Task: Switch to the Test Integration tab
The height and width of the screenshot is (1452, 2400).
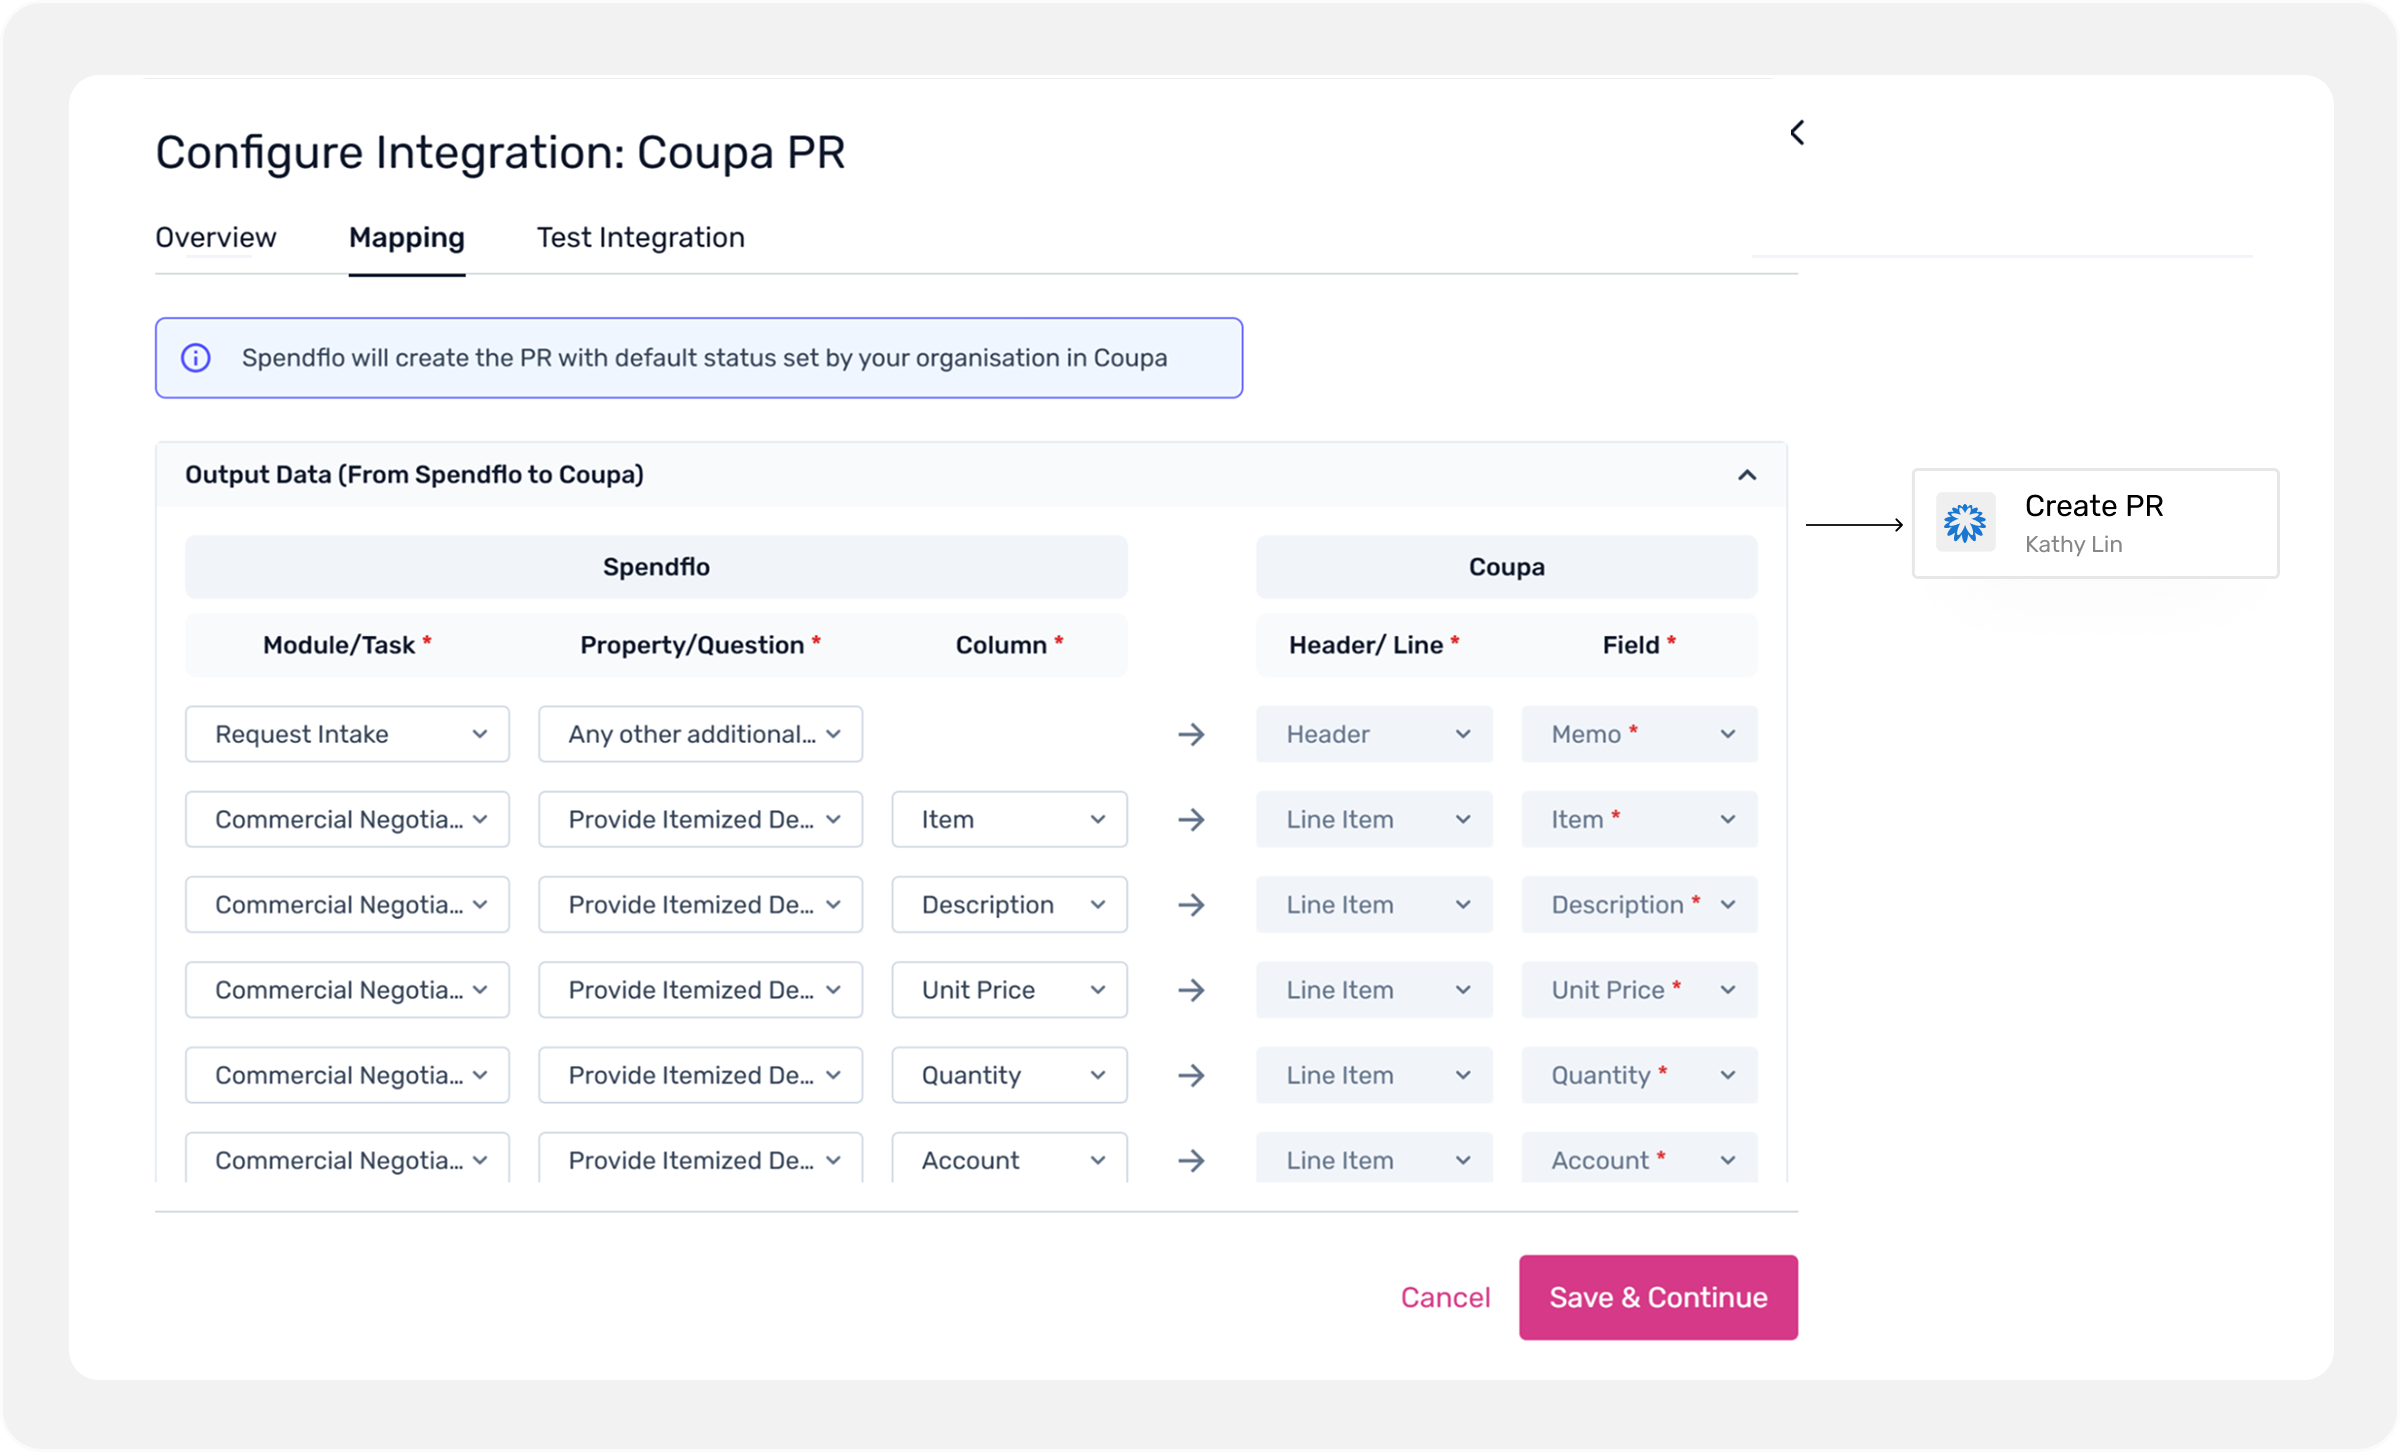Action: (x=640, y=238)
